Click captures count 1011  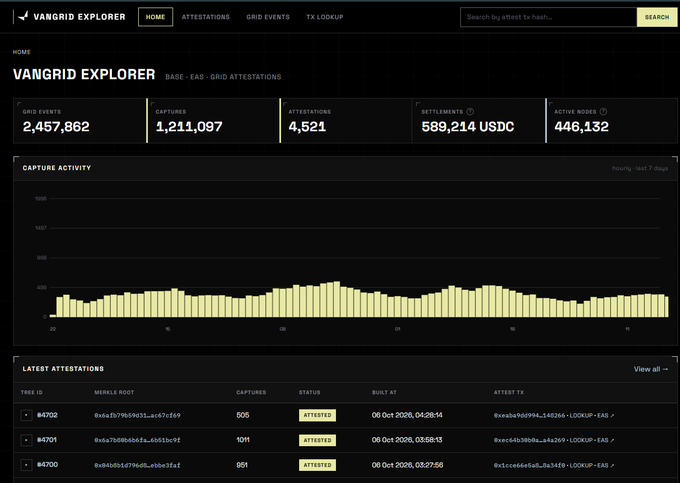[243, 440]
